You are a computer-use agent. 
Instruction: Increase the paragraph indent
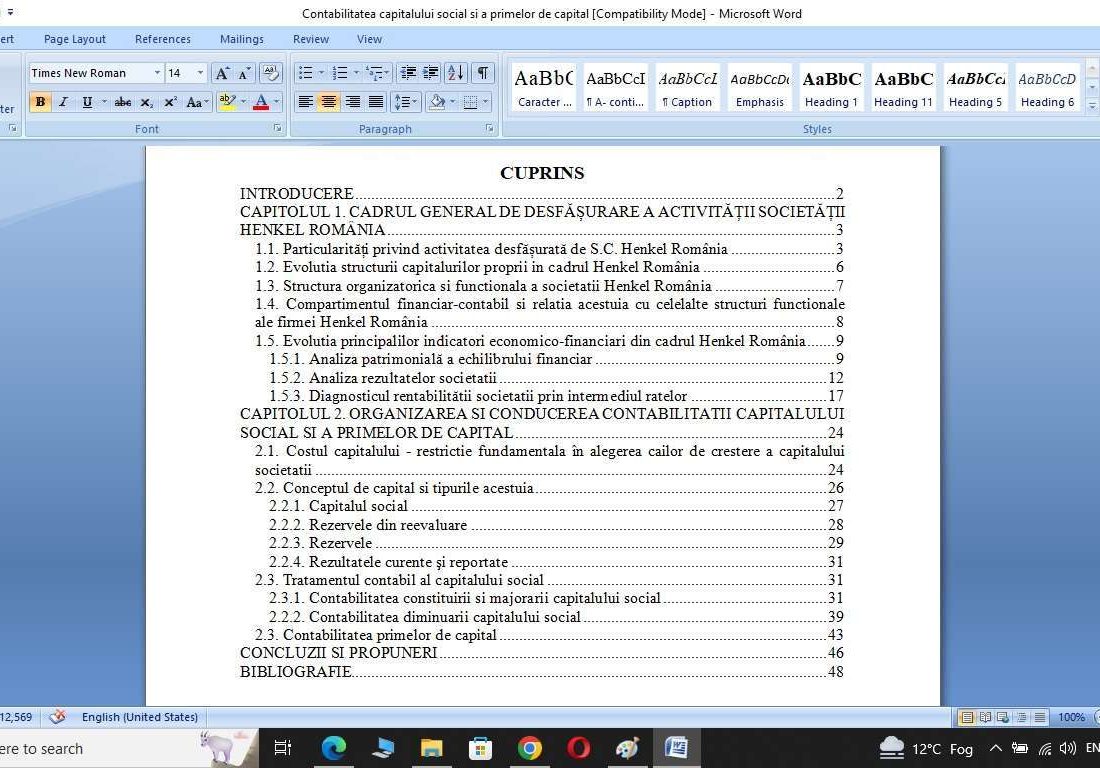(x=431, y=73)
